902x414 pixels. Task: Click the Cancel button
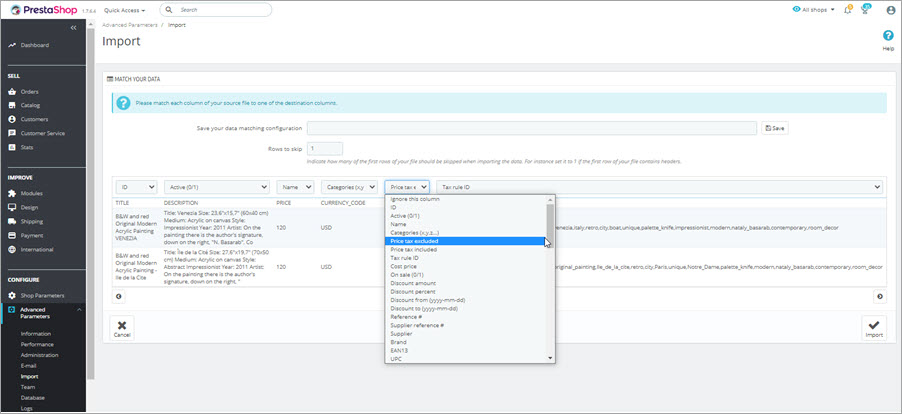pyautogui.click(x=122, y=328)
